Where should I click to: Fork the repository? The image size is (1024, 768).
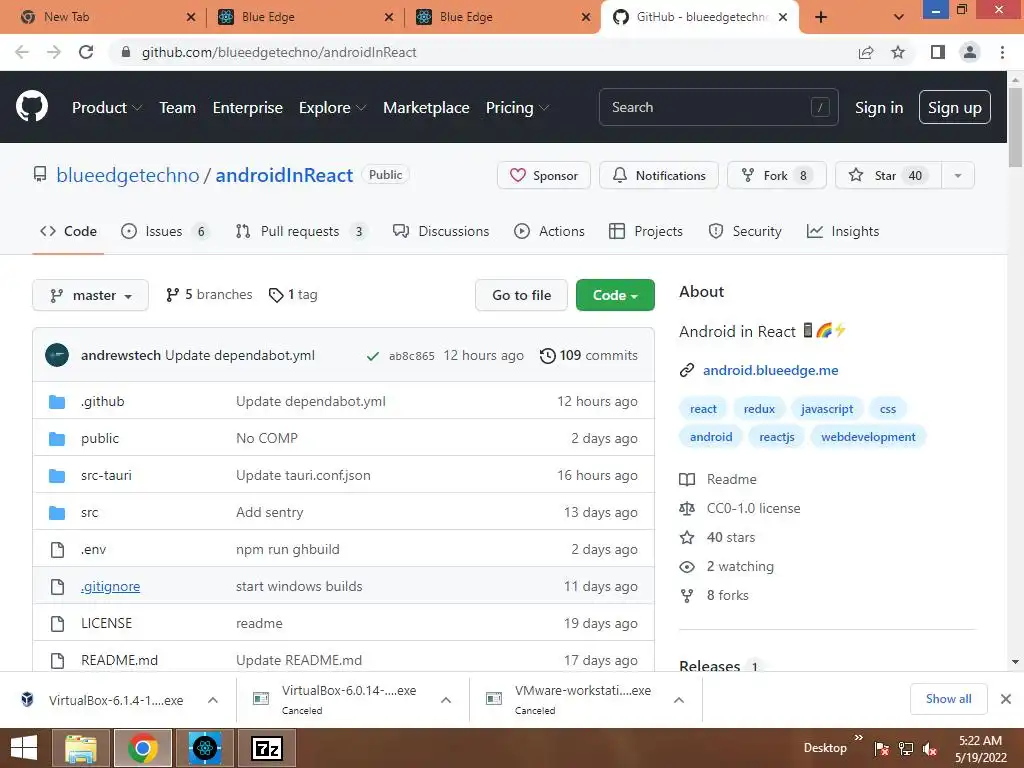click(776, 176)
